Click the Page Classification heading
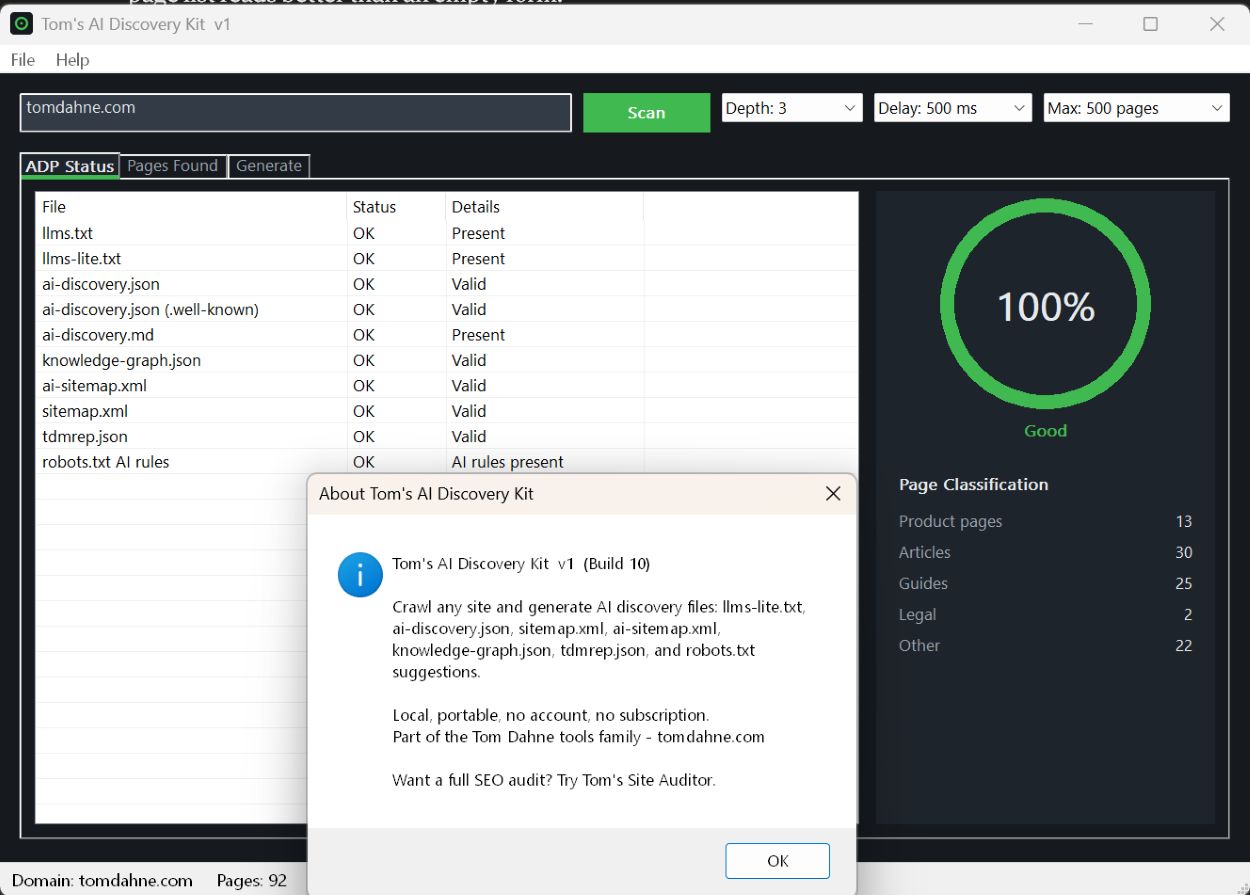Screen dimensions: 1250x895 (x=973, y=484)
